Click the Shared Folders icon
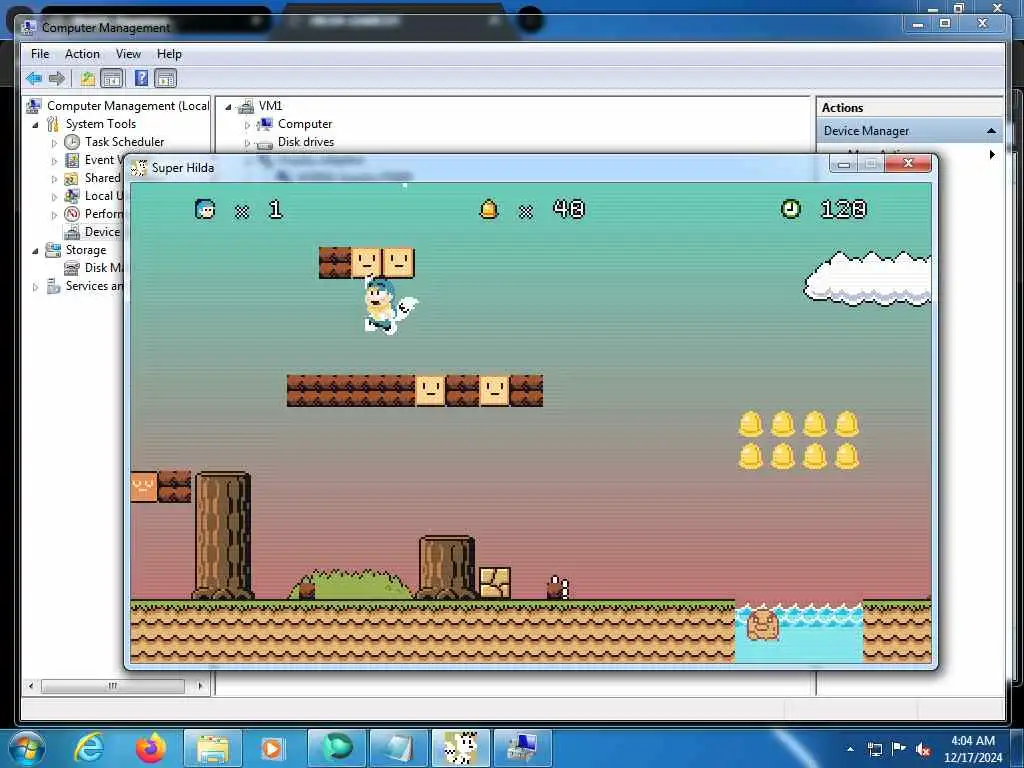This screenshot has height=768, width=1024. [72, 178]
